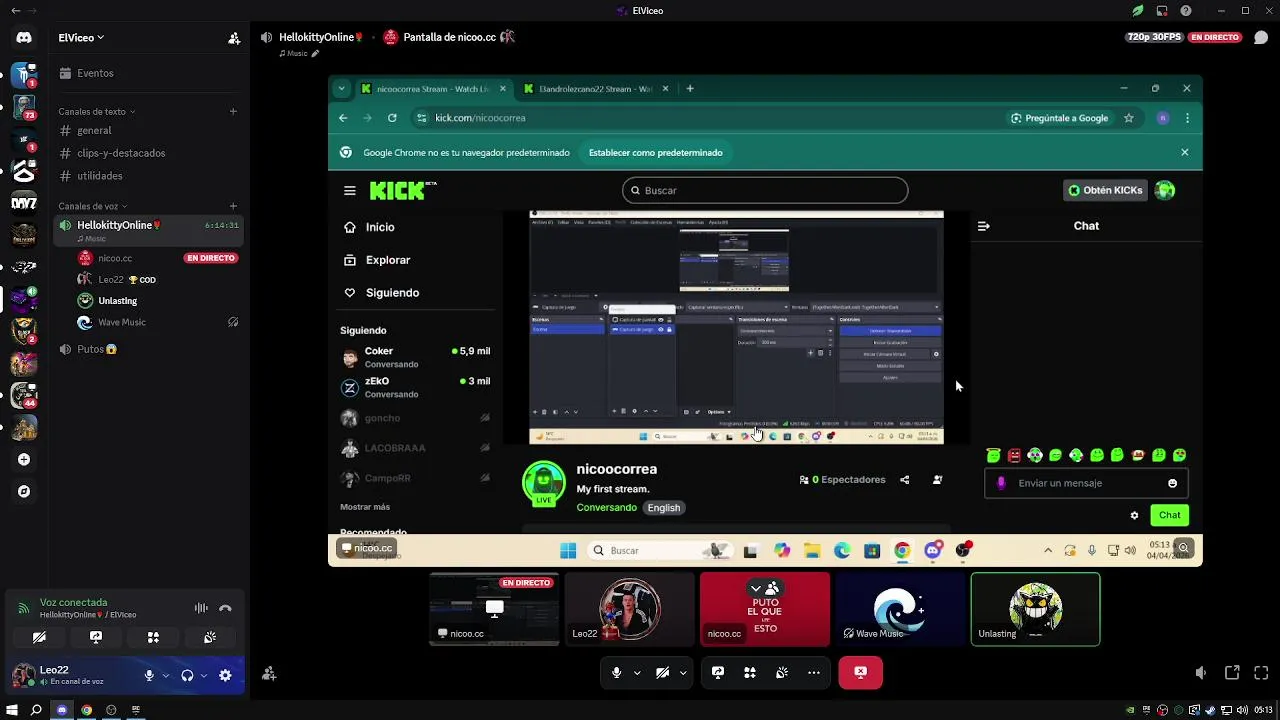This screenshot has height=720, width=1280.
Task: Toggle camera in voice connected panel
Action: (39, 637)
